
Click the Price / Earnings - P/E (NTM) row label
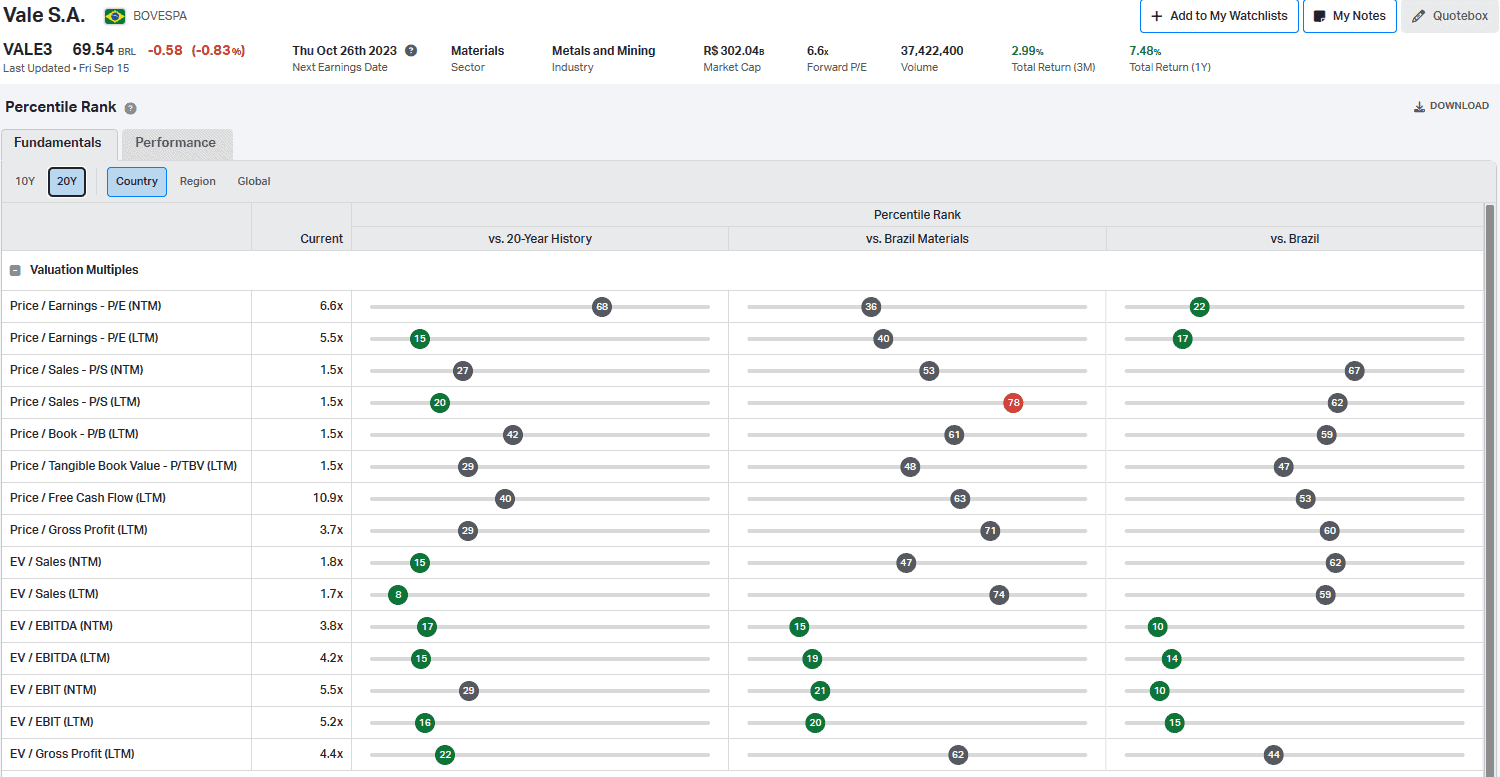[x=84, y=306]
